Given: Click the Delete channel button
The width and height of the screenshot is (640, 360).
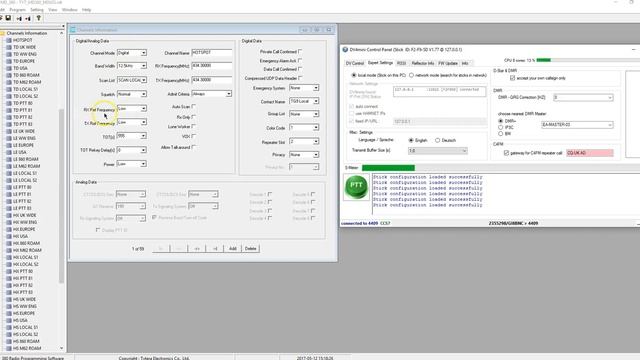Looking at the screenshot, I should click(251, 249).
